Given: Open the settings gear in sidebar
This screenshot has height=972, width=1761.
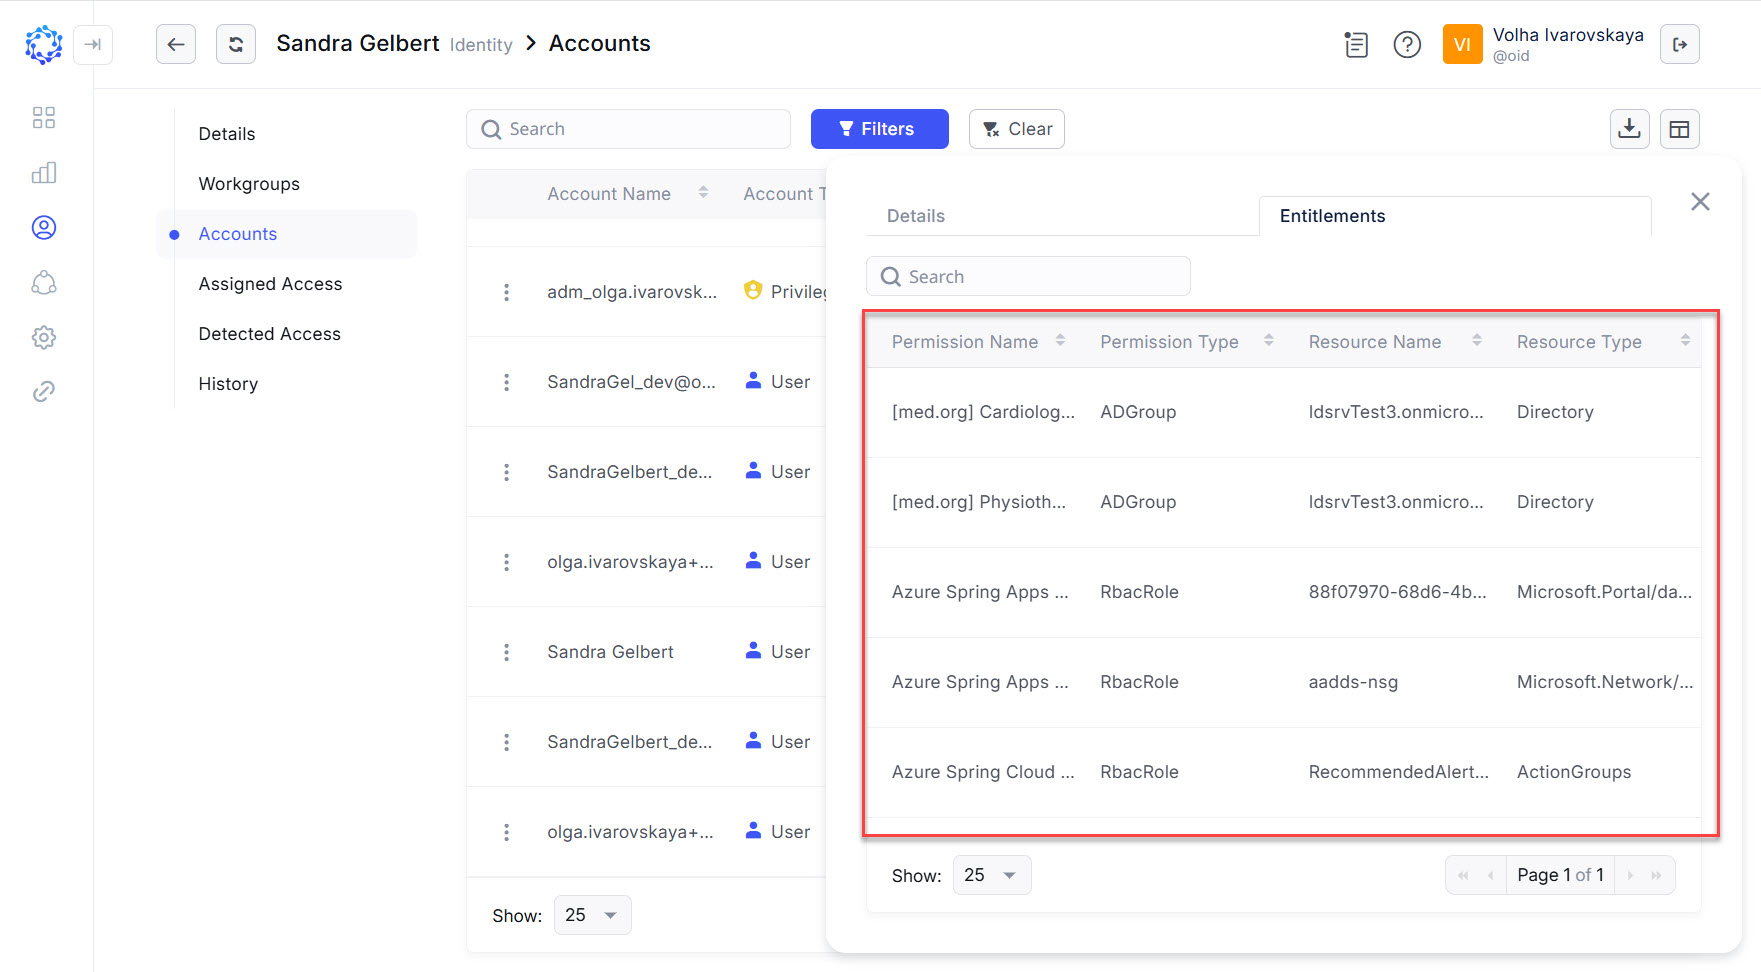Looking at the screenshot, I should 44,337.
